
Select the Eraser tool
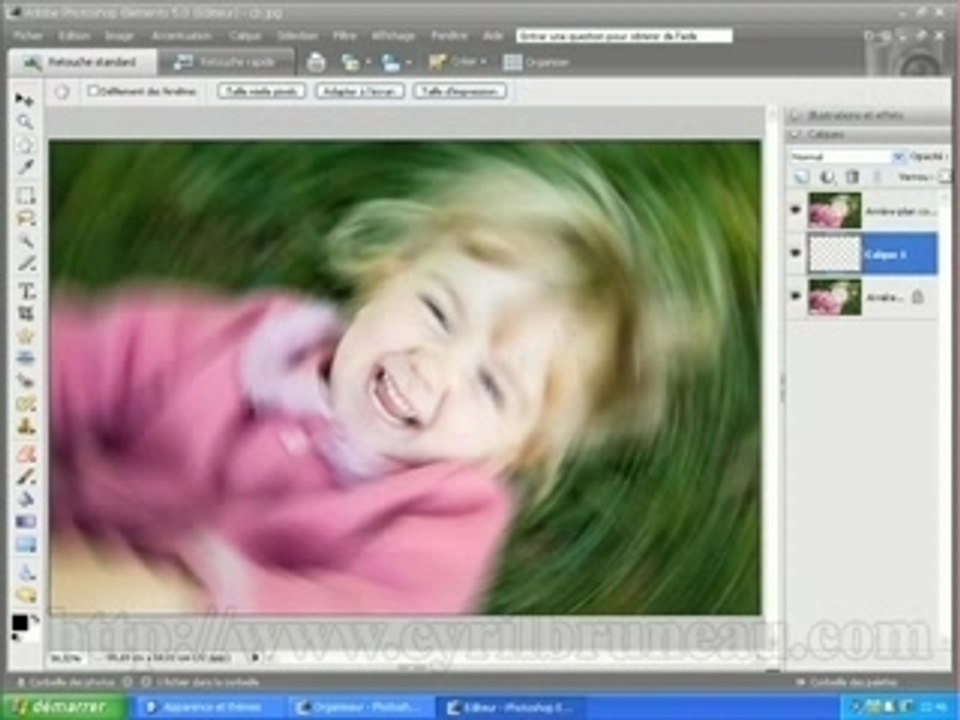click(26, 454)
